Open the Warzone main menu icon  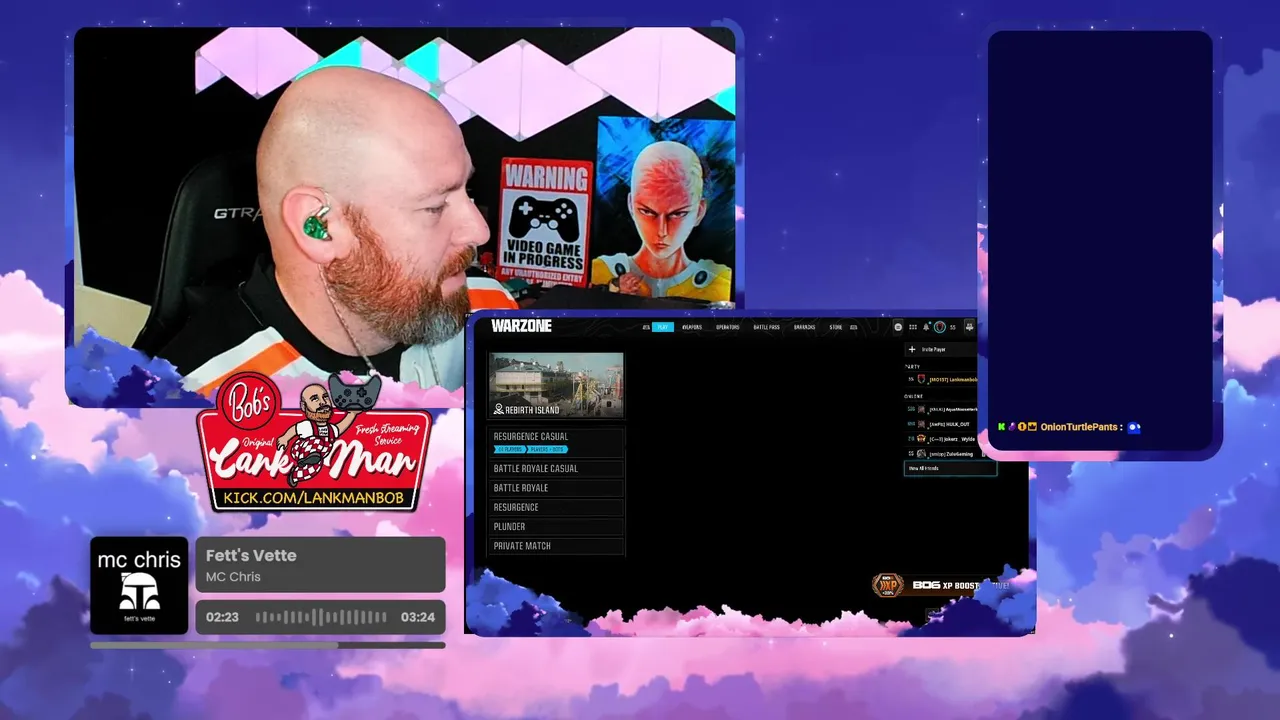pos(898,327)
